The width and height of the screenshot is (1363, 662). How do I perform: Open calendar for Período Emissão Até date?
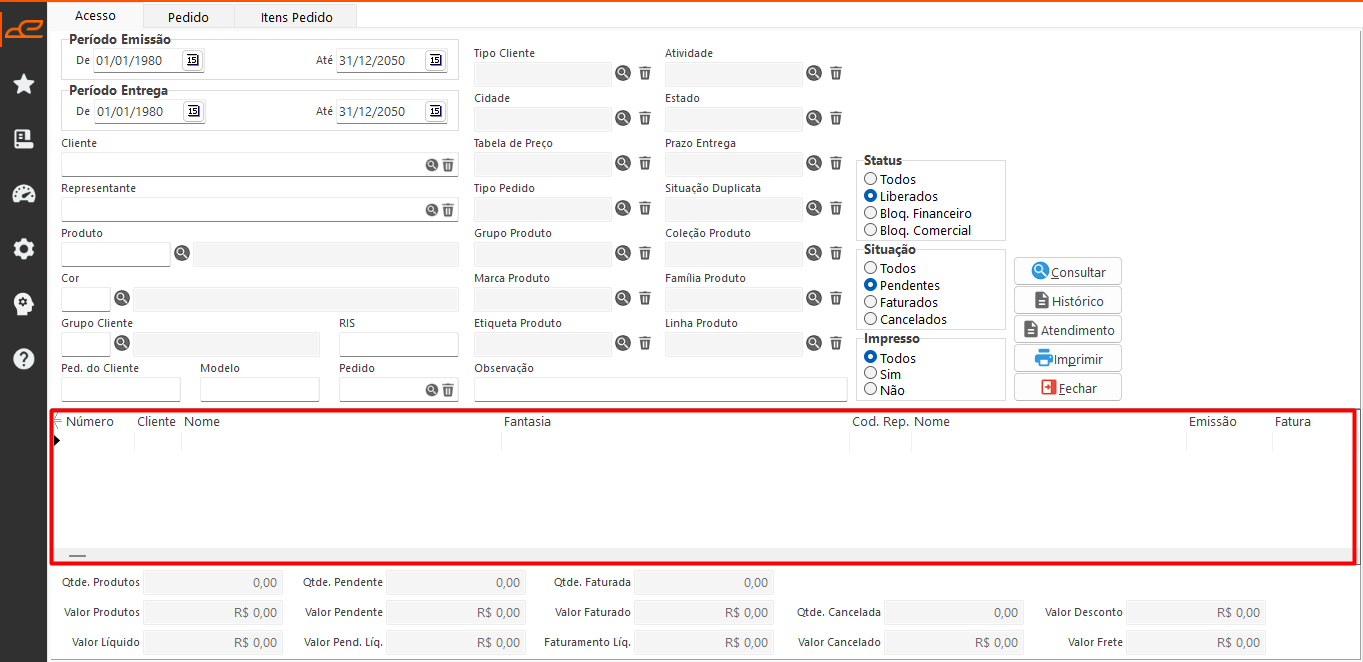coord(435,60)
